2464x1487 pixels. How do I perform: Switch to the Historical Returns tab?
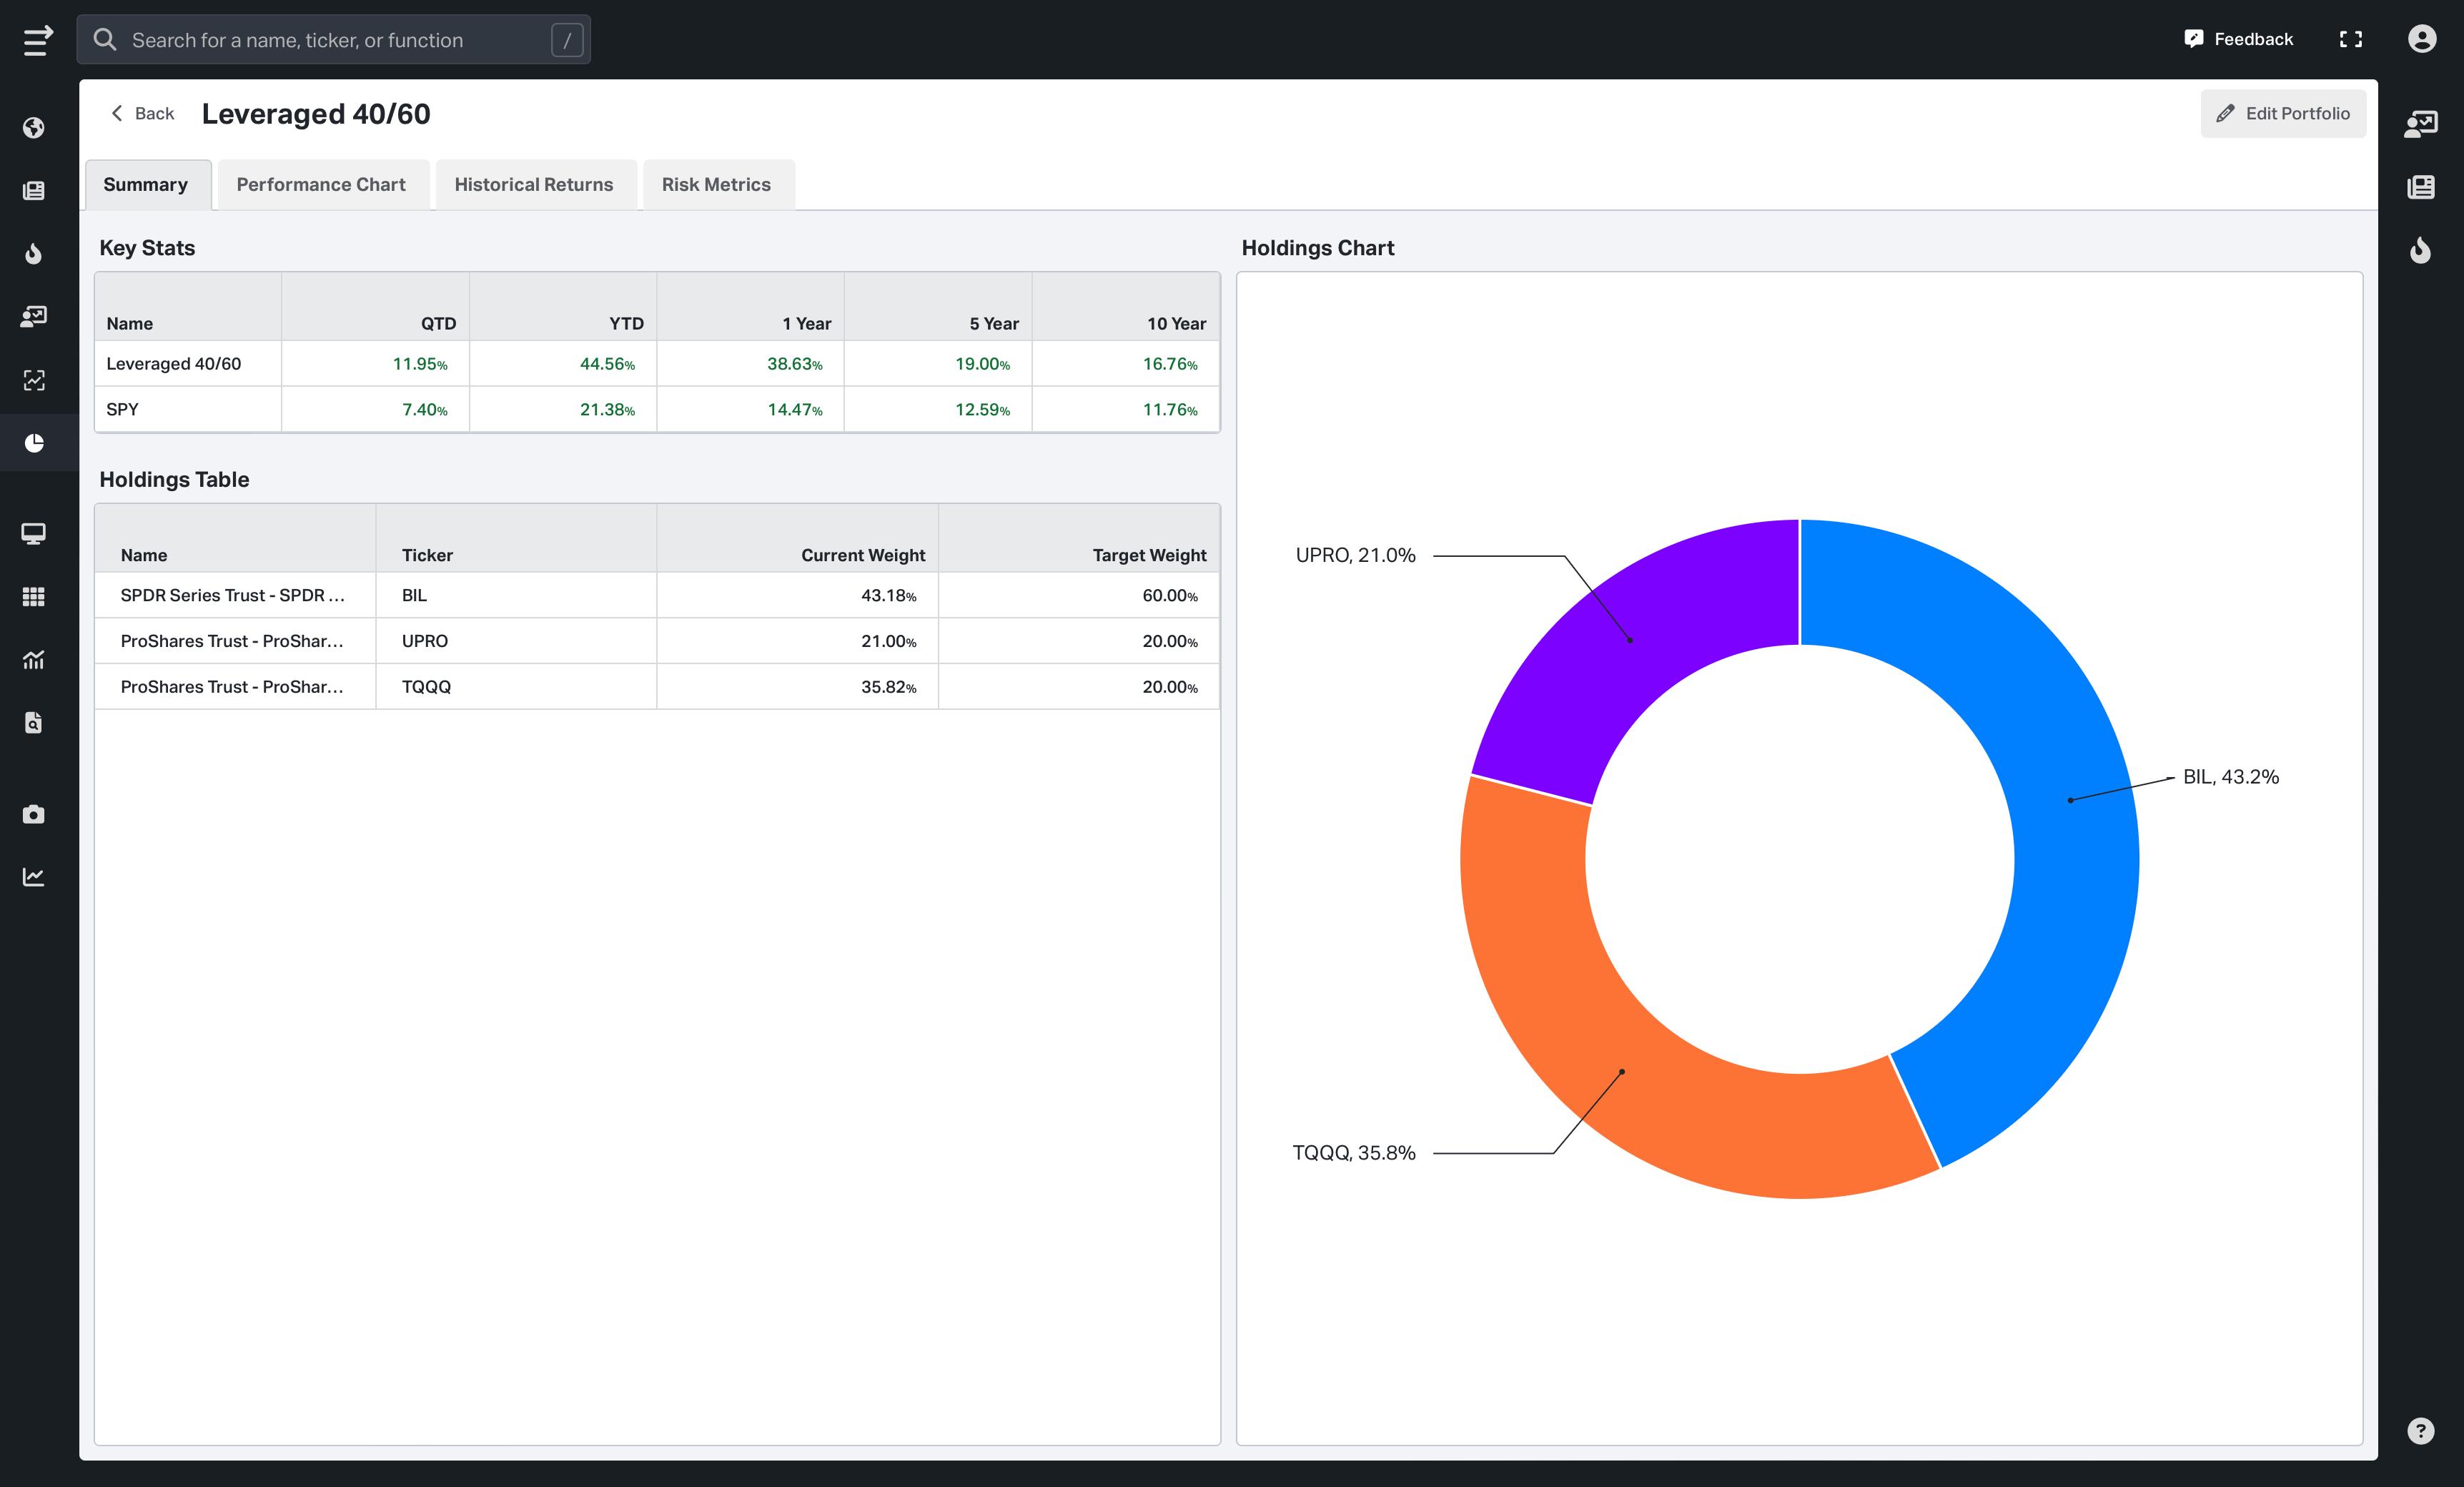tap(536, 185)
